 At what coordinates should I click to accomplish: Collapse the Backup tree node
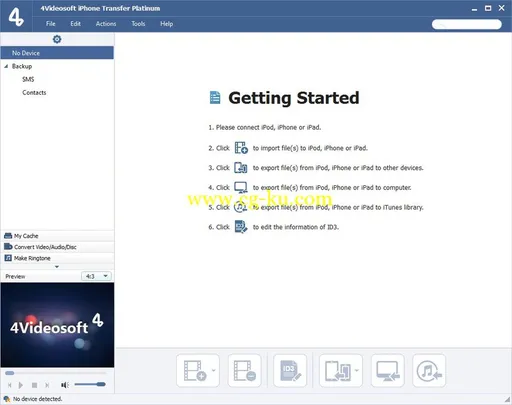click(x=6, y=66)
